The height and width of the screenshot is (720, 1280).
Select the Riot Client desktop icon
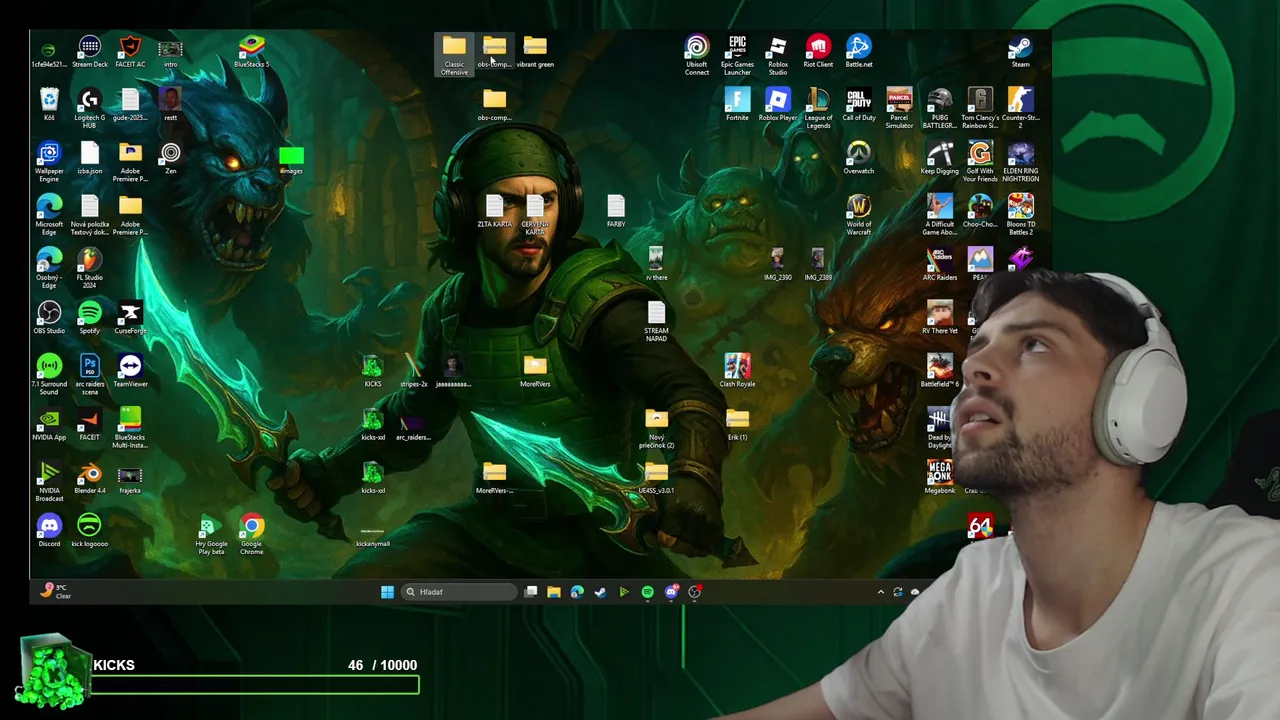(818, 52)
